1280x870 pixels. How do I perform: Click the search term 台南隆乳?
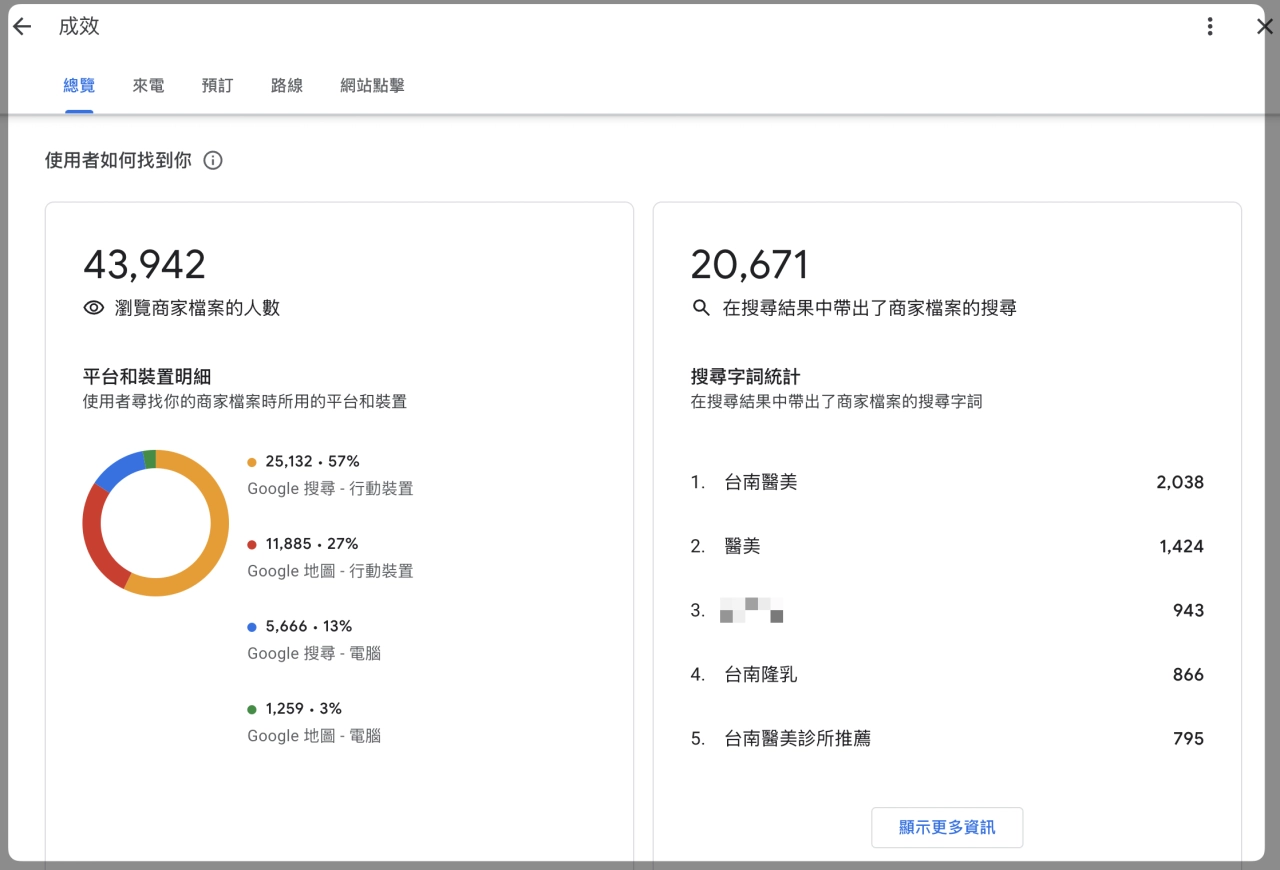click(x=761, y=675)
